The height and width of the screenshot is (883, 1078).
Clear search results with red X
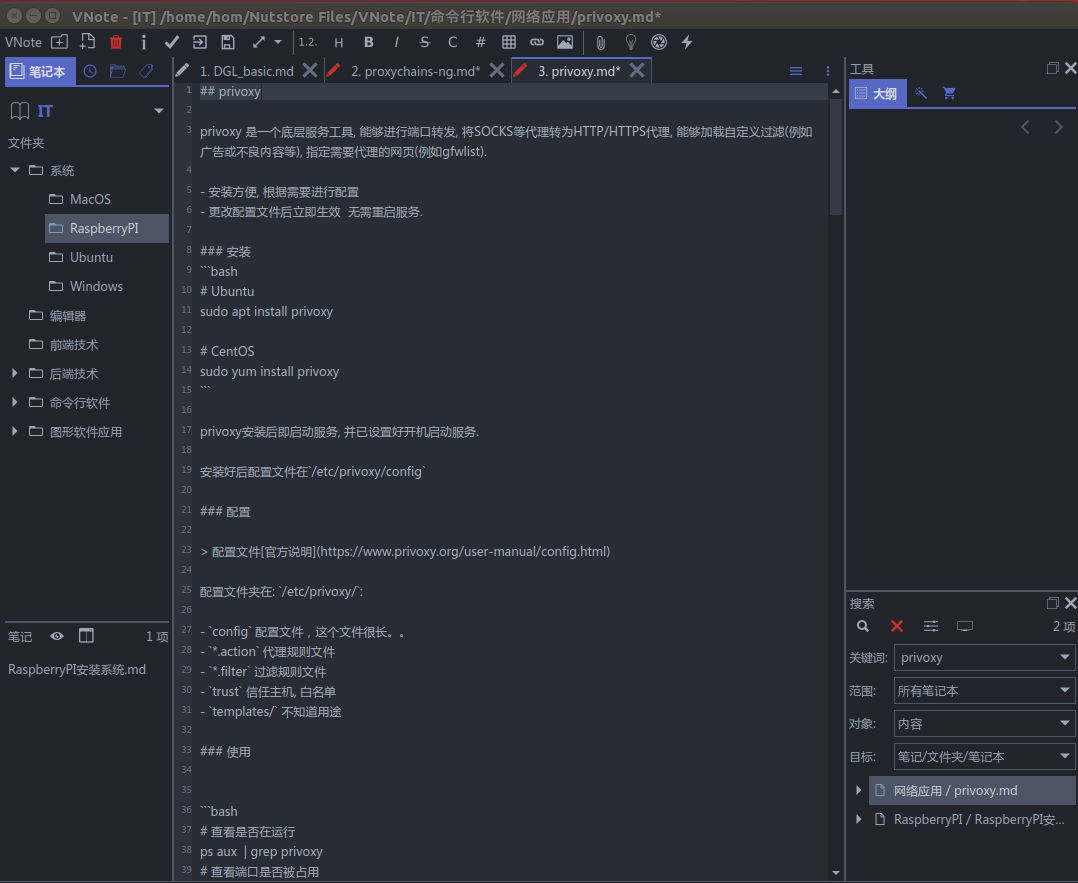pos(896,626)
